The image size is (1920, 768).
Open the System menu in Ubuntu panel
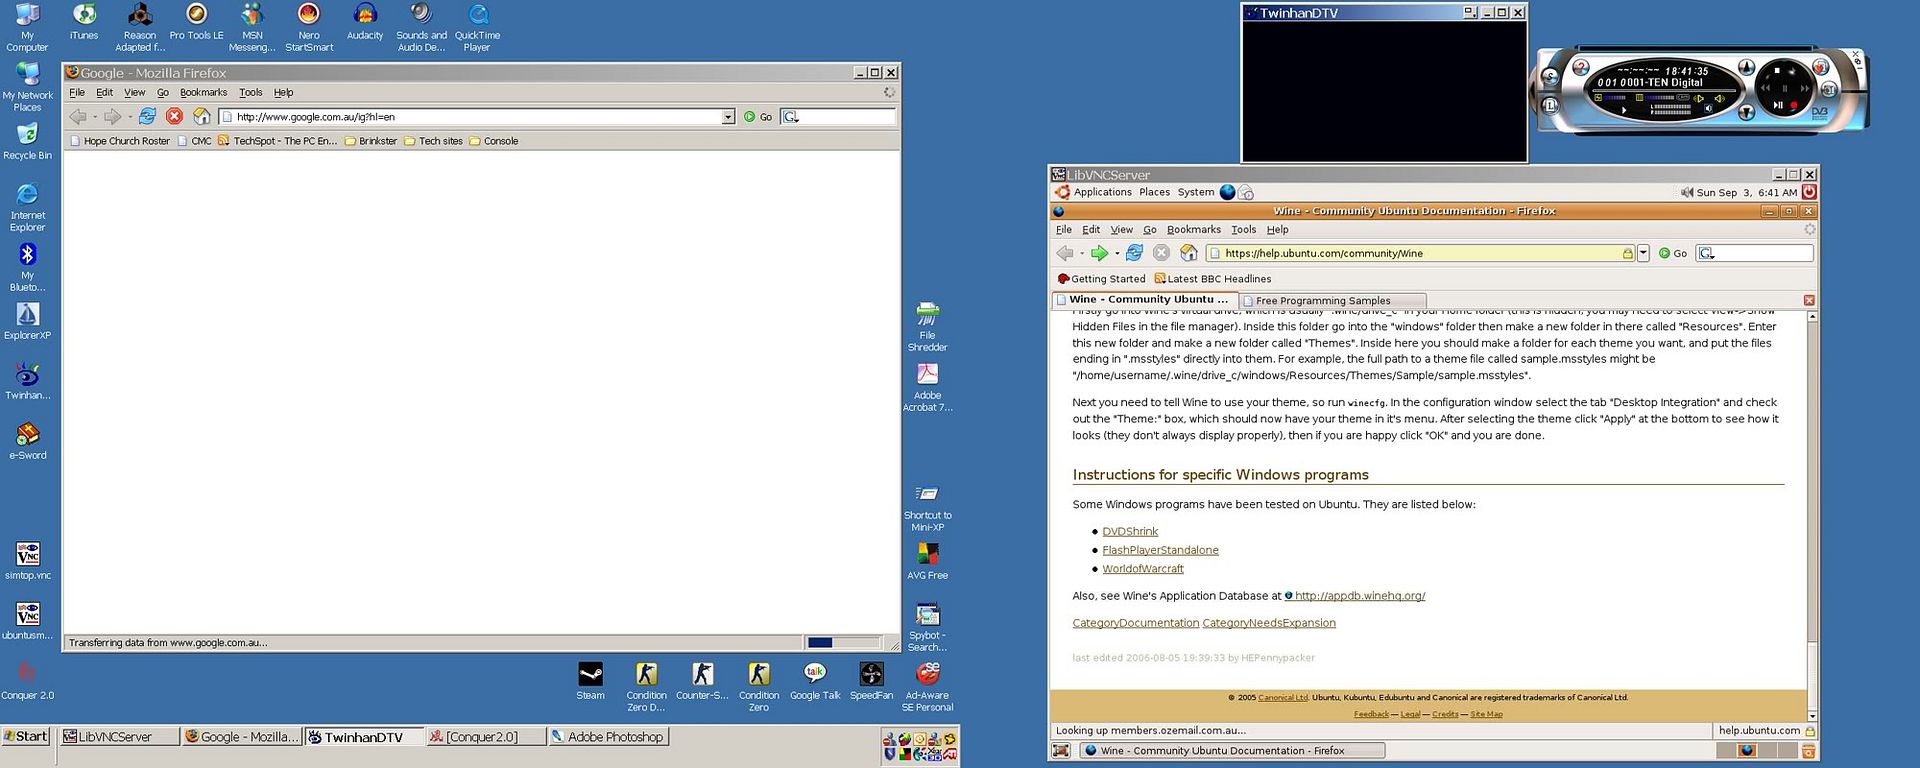click(1195, 192)
